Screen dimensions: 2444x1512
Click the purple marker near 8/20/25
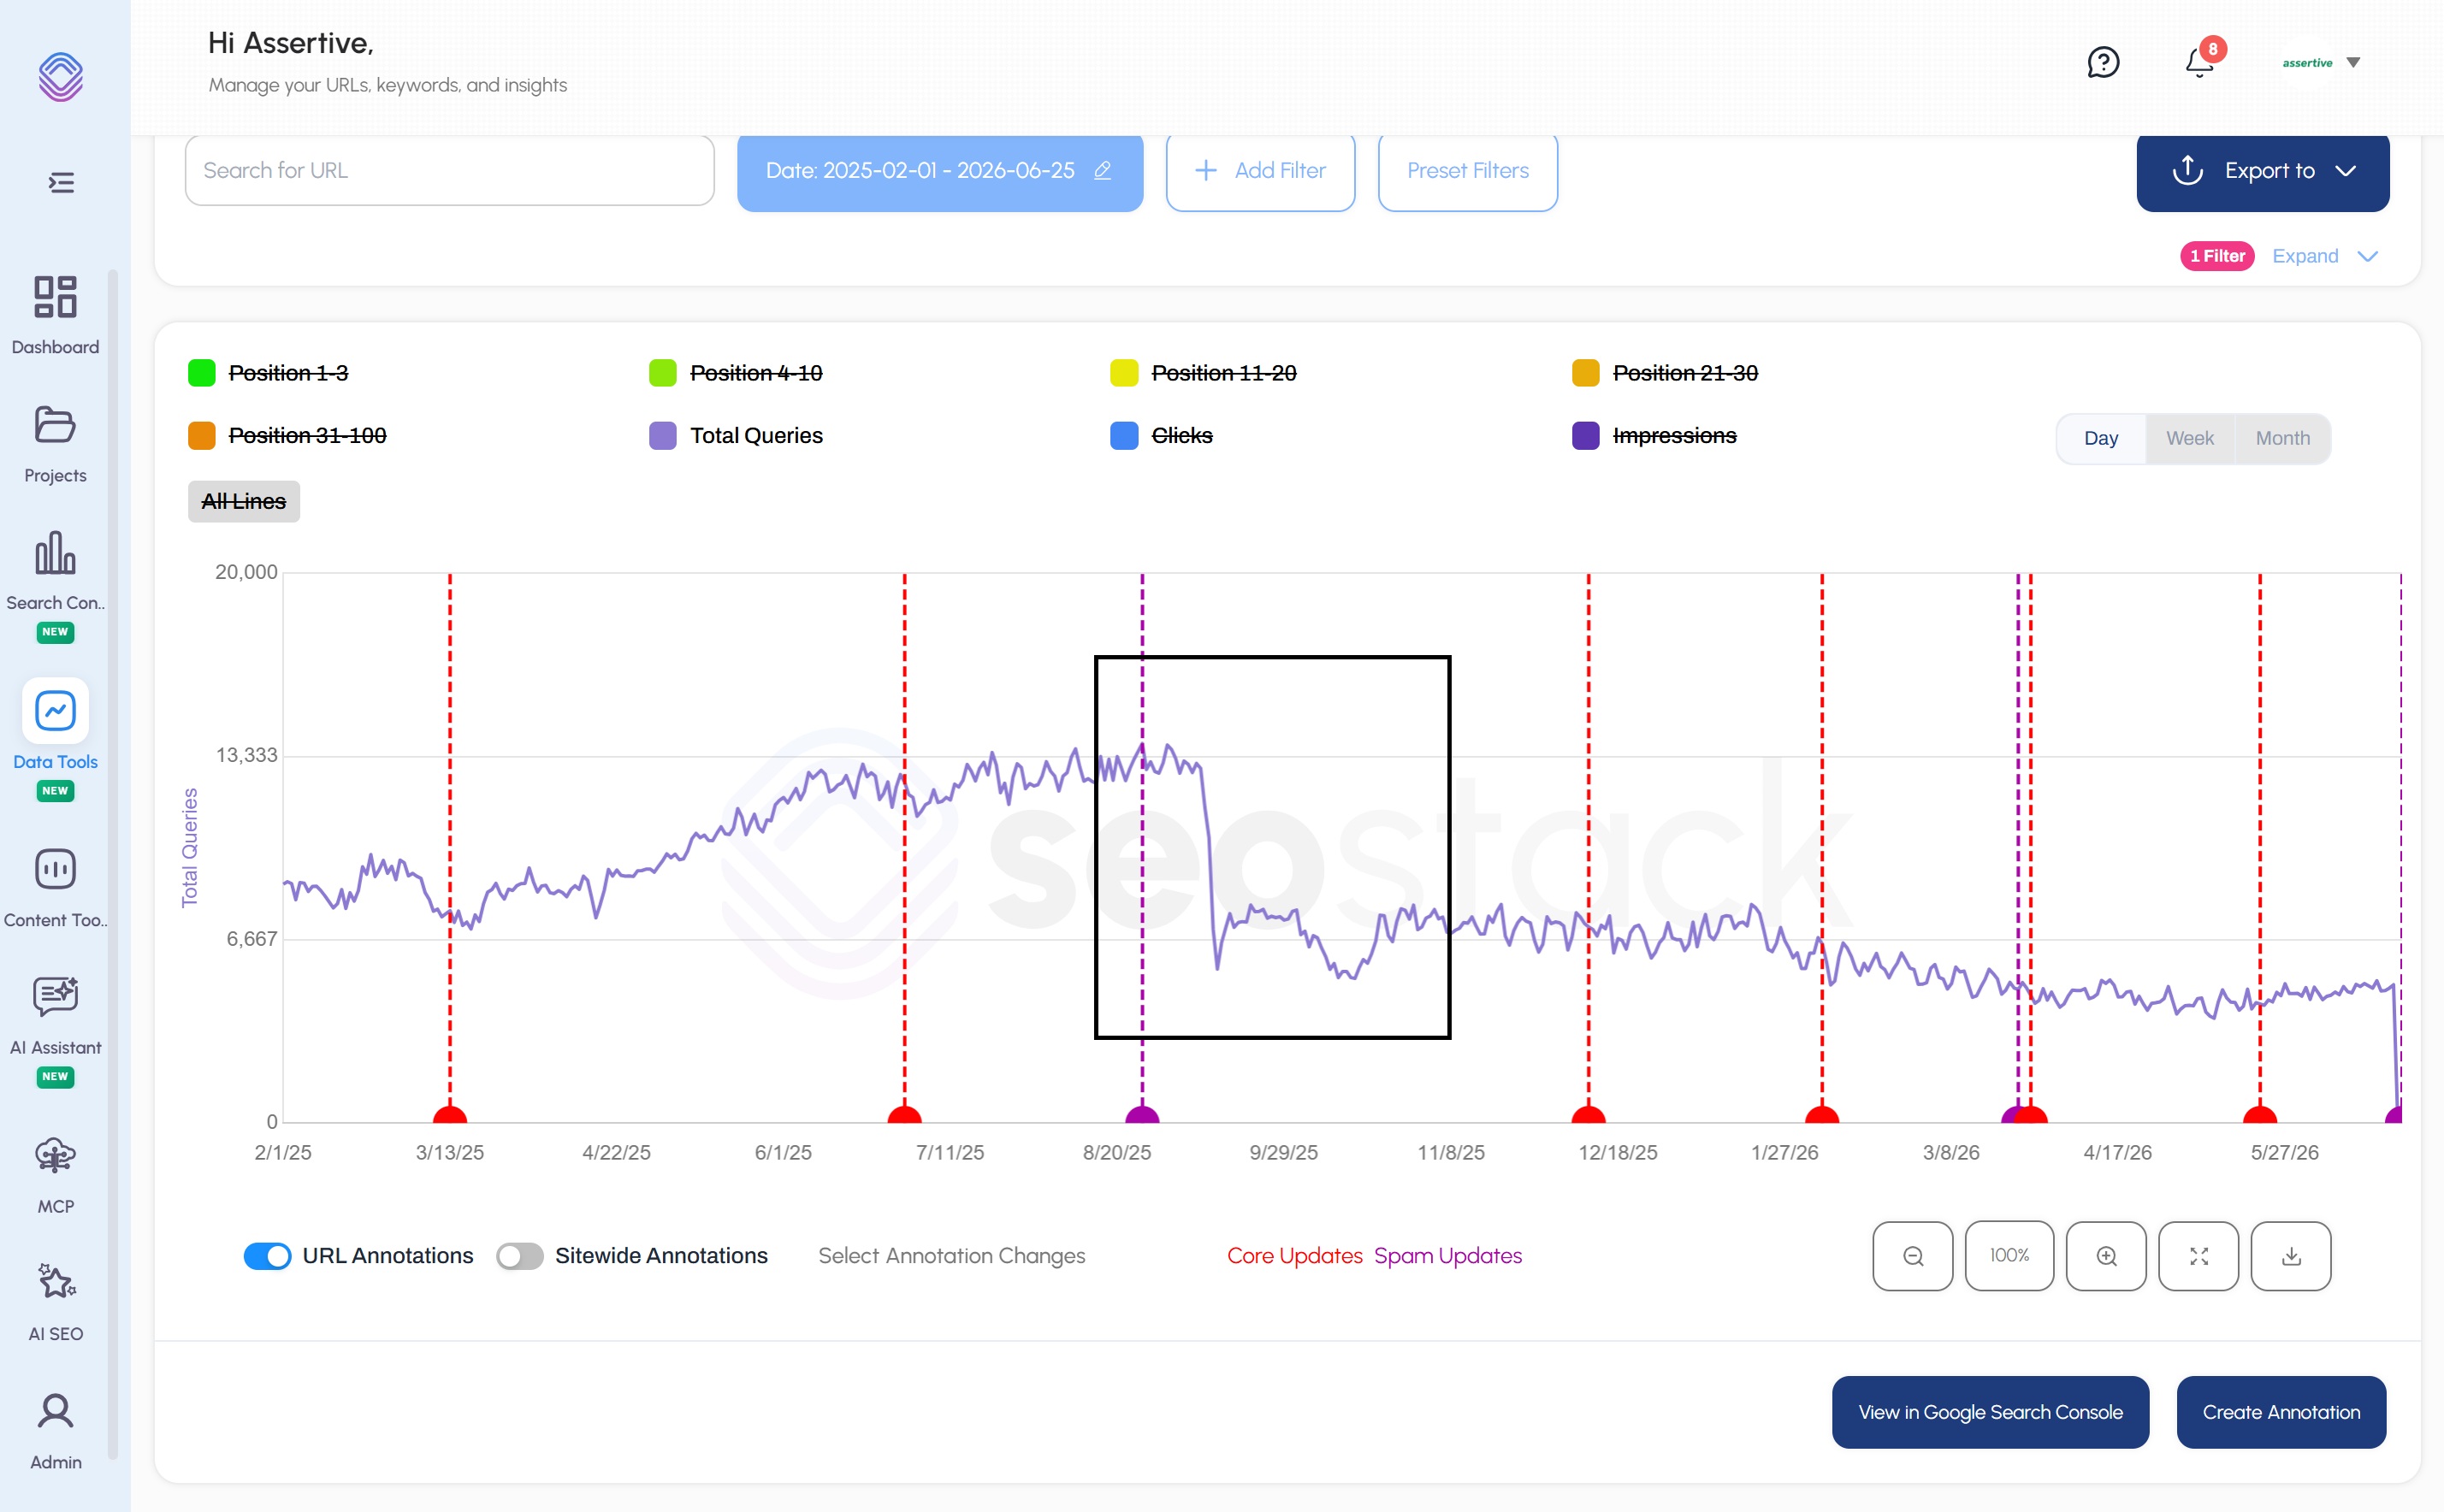click(1142, 1115)
